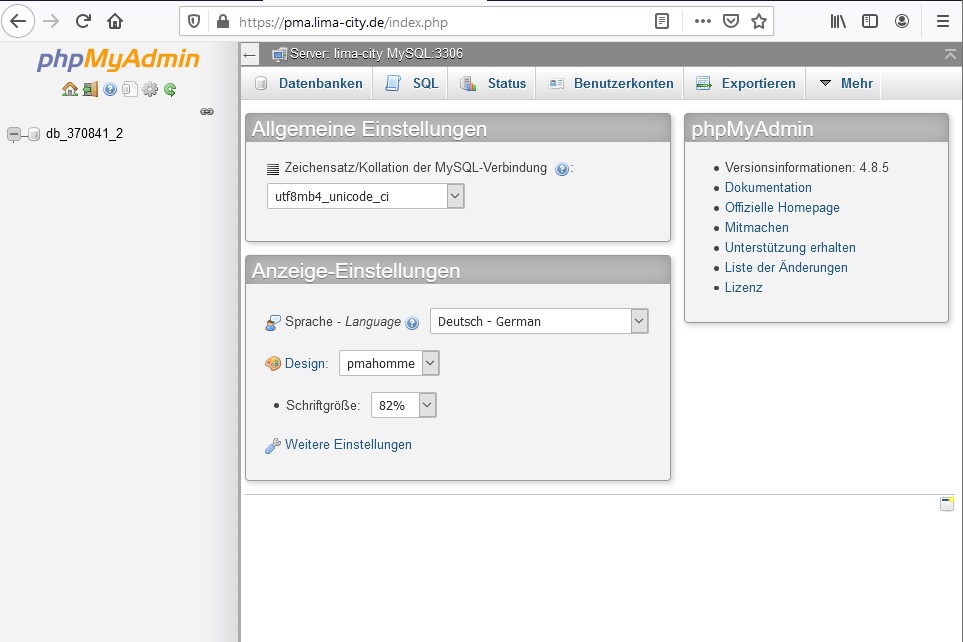The width and height of the screenshot is (963, 642).
Task: Collapse the db_370841_2 tree node
Action: click(14, 134)
